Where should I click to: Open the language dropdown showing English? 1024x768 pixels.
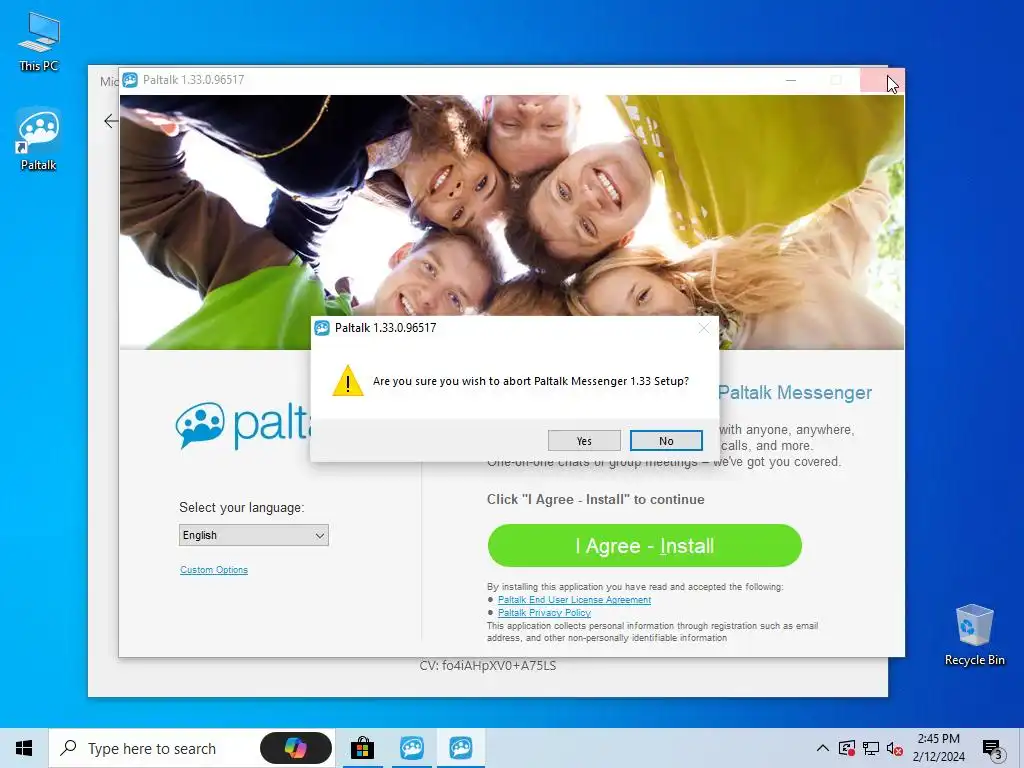253,535
